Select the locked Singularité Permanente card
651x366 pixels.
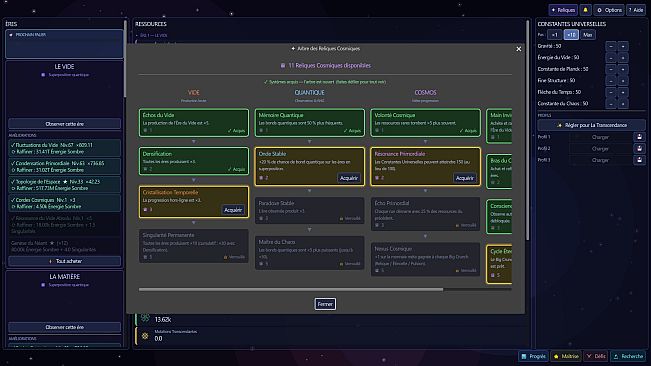click(194, 246)
